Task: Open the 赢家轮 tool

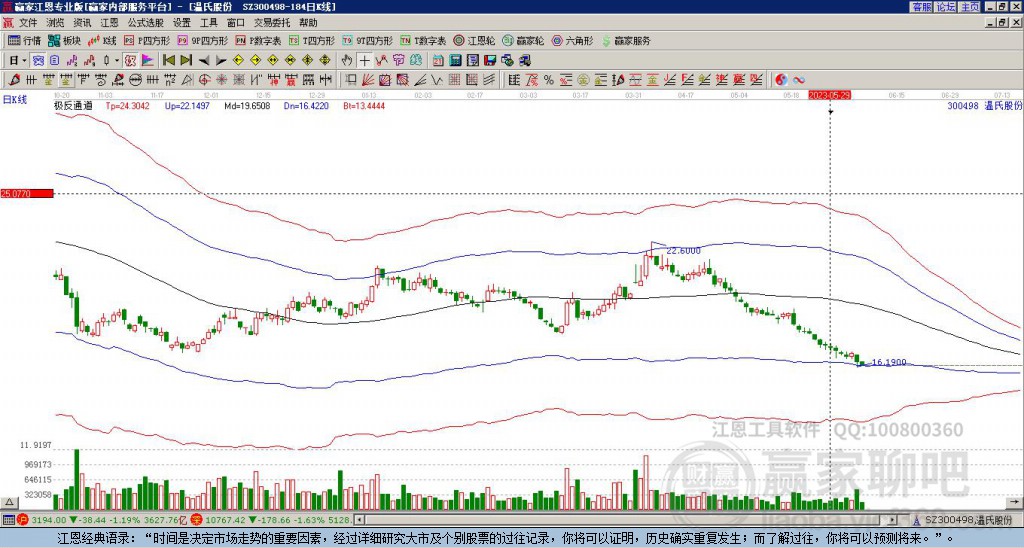Action: [x=523, y=40]
